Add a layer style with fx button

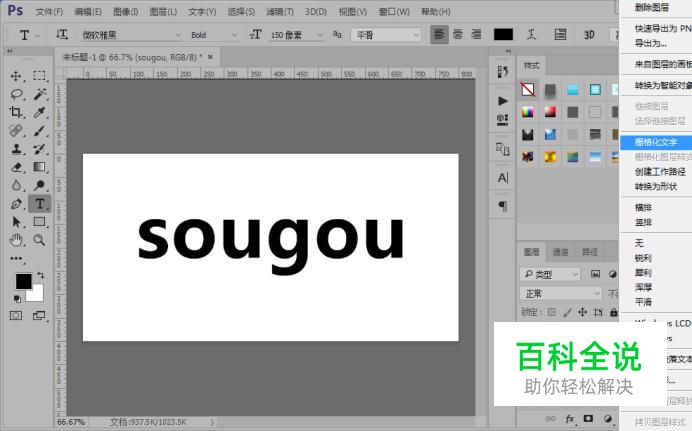click(570, 419)
